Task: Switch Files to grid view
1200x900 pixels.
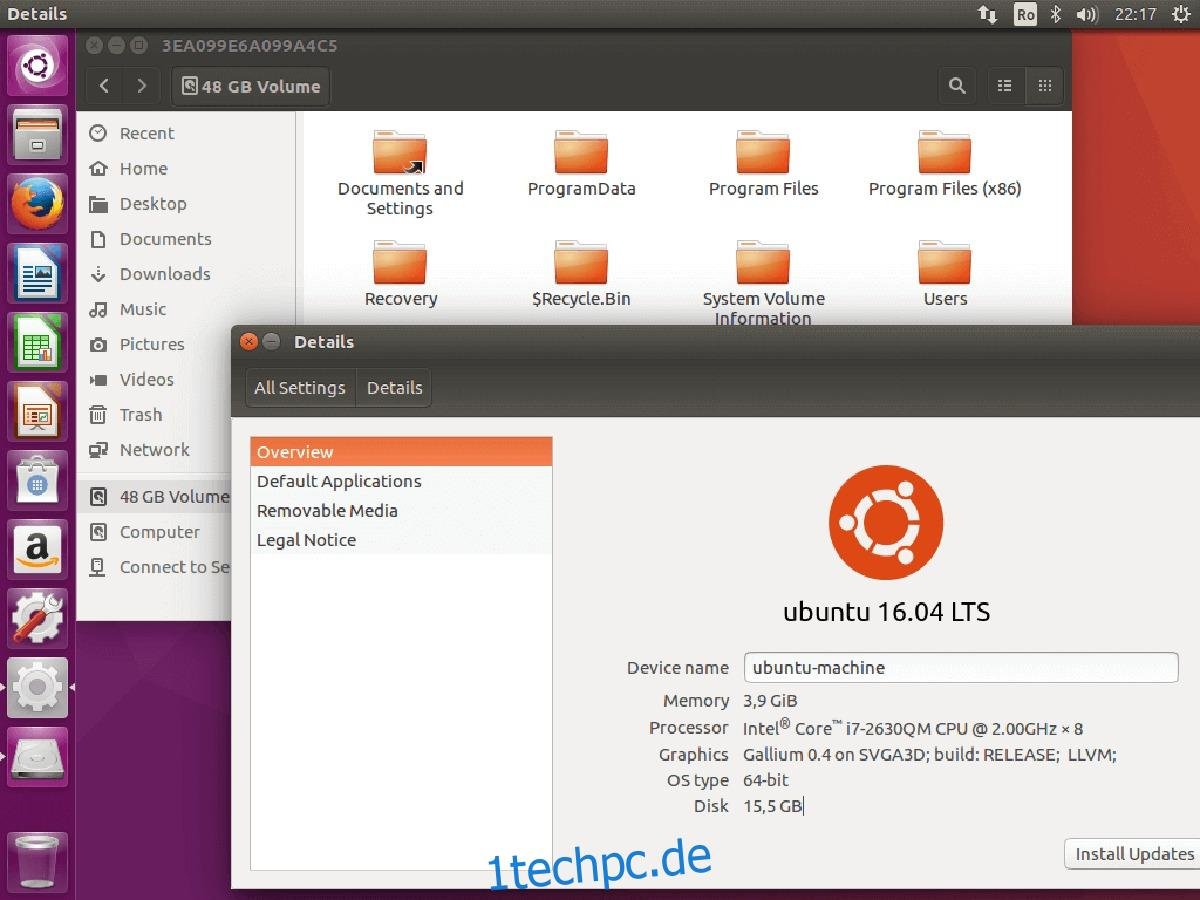Action: coord(1045,86)
